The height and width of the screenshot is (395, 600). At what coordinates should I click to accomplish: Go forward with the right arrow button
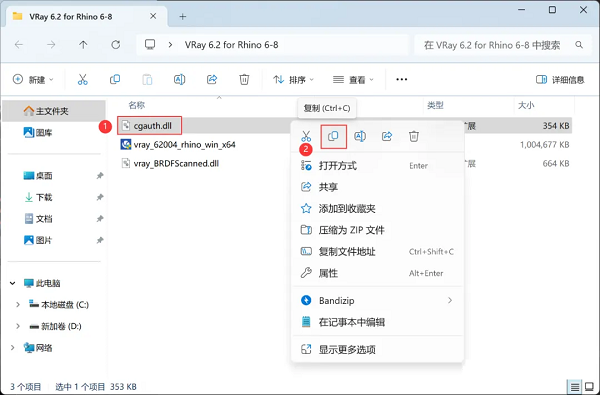pyautogui.click(x=51, y=45)
